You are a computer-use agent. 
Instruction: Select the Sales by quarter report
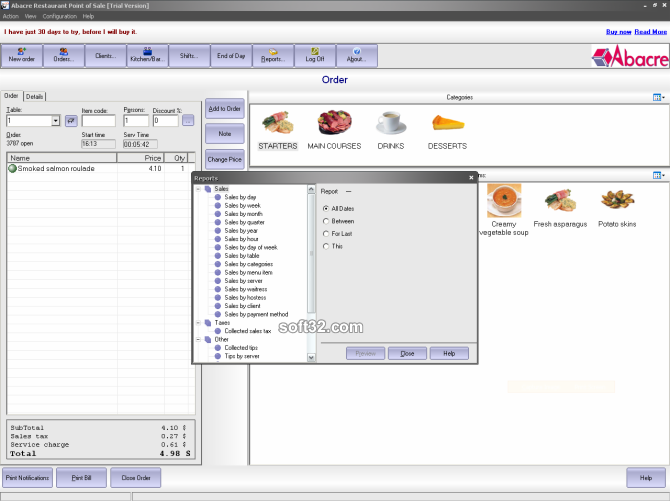click(244, 222)
